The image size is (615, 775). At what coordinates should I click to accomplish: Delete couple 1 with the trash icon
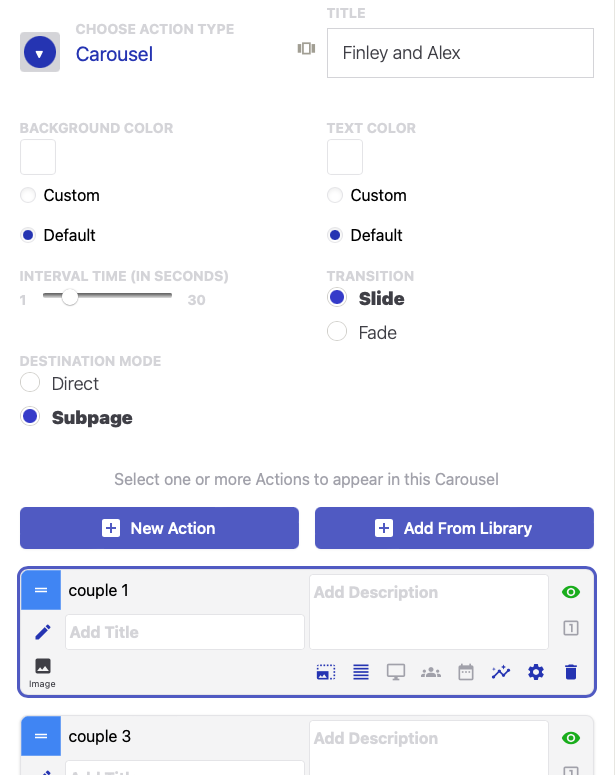pos(571,672)
